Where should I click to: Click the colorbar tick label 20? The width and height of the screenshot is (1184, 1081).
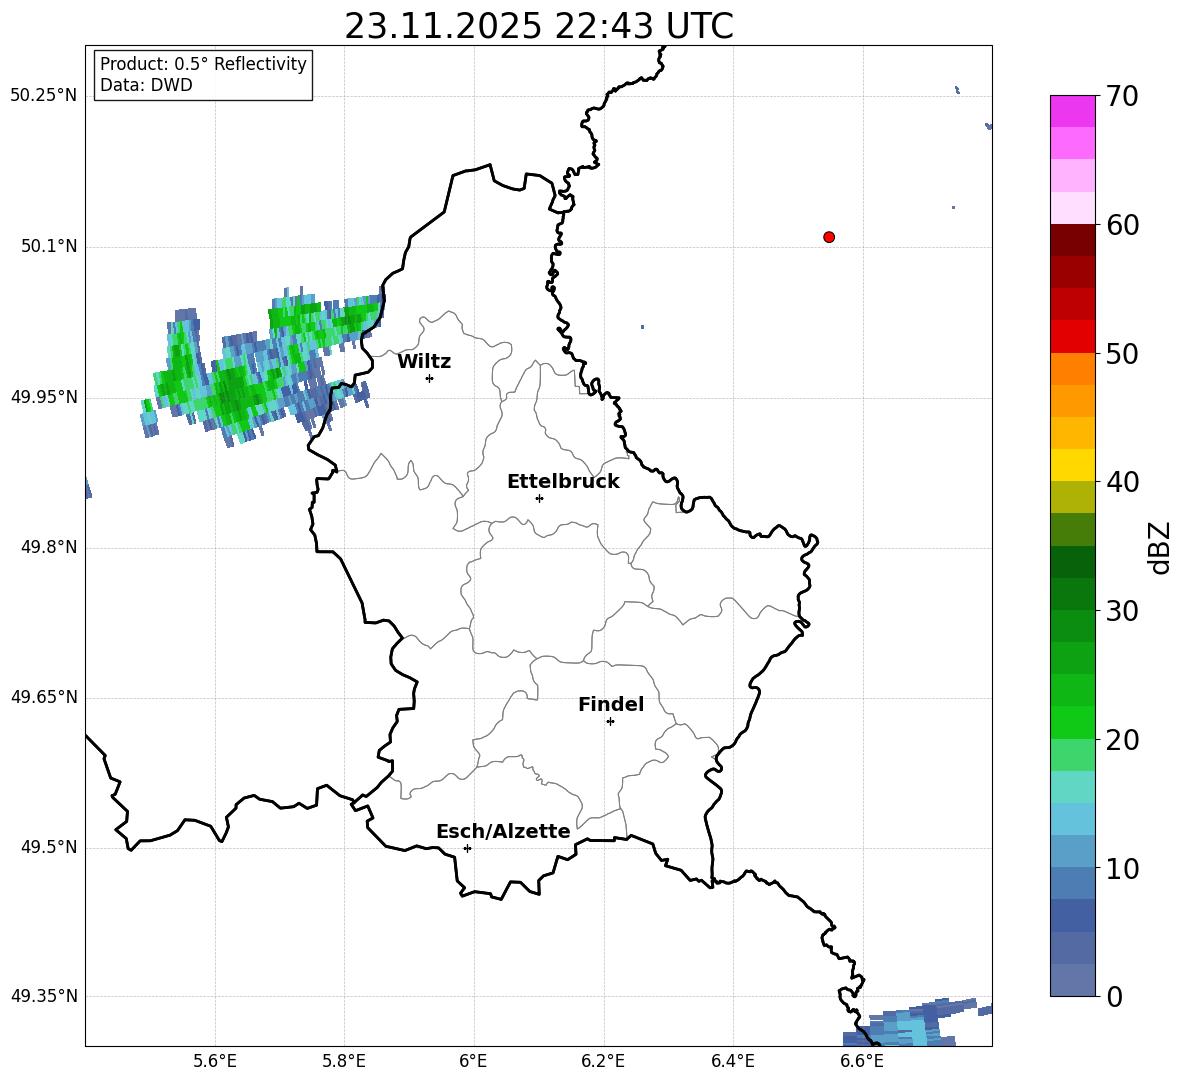[1122, 740]
